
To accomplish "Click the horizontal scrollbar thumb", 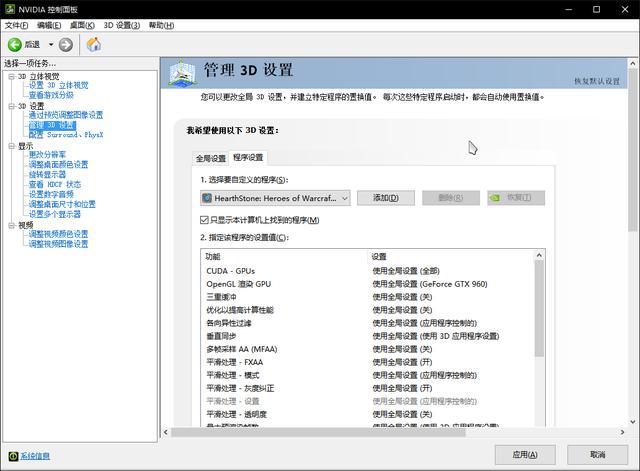I will 318,432.
